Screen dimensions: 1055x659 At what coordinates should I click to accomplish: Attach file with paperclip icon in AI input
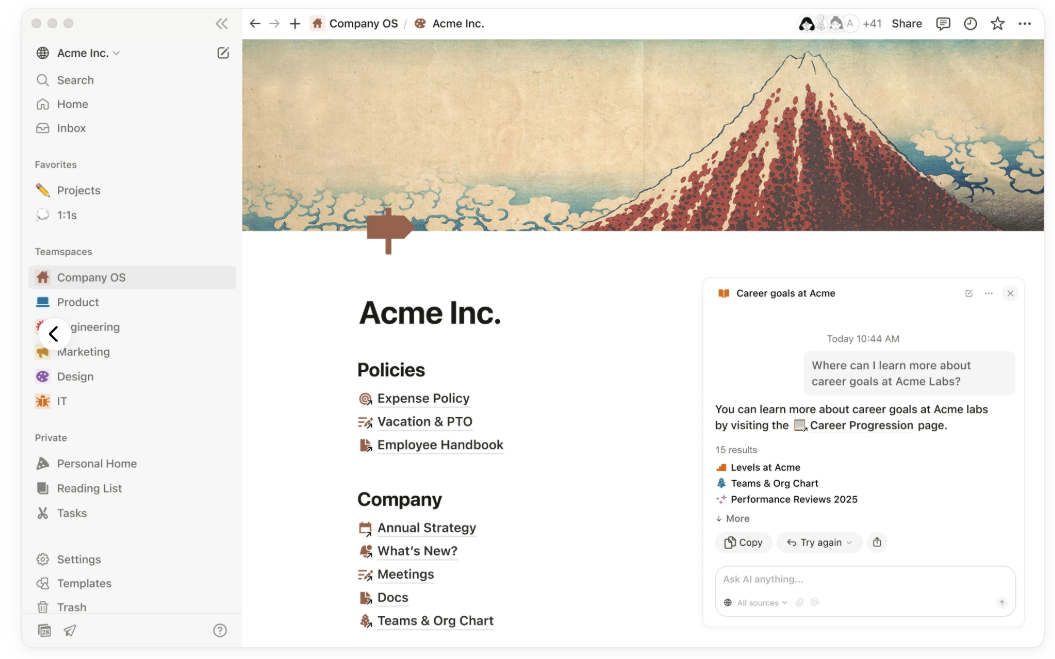point(799,602)
